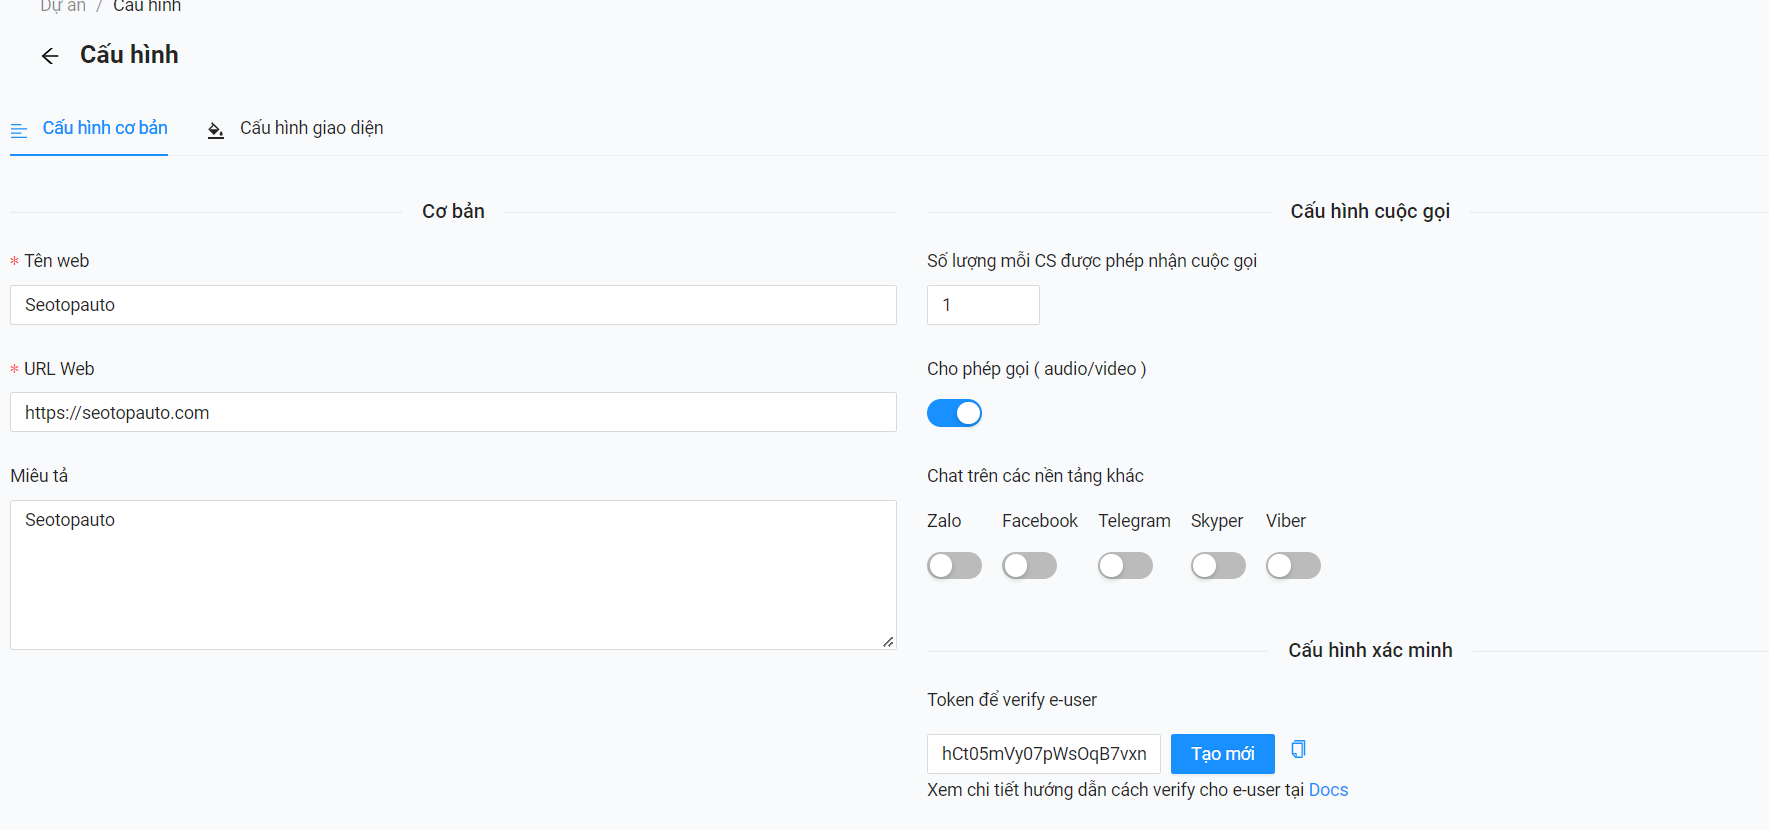Image resolution: width=1769 pixels, height=830 pixels.
Task: Open the Docs link
Action: pos(1328,790)
